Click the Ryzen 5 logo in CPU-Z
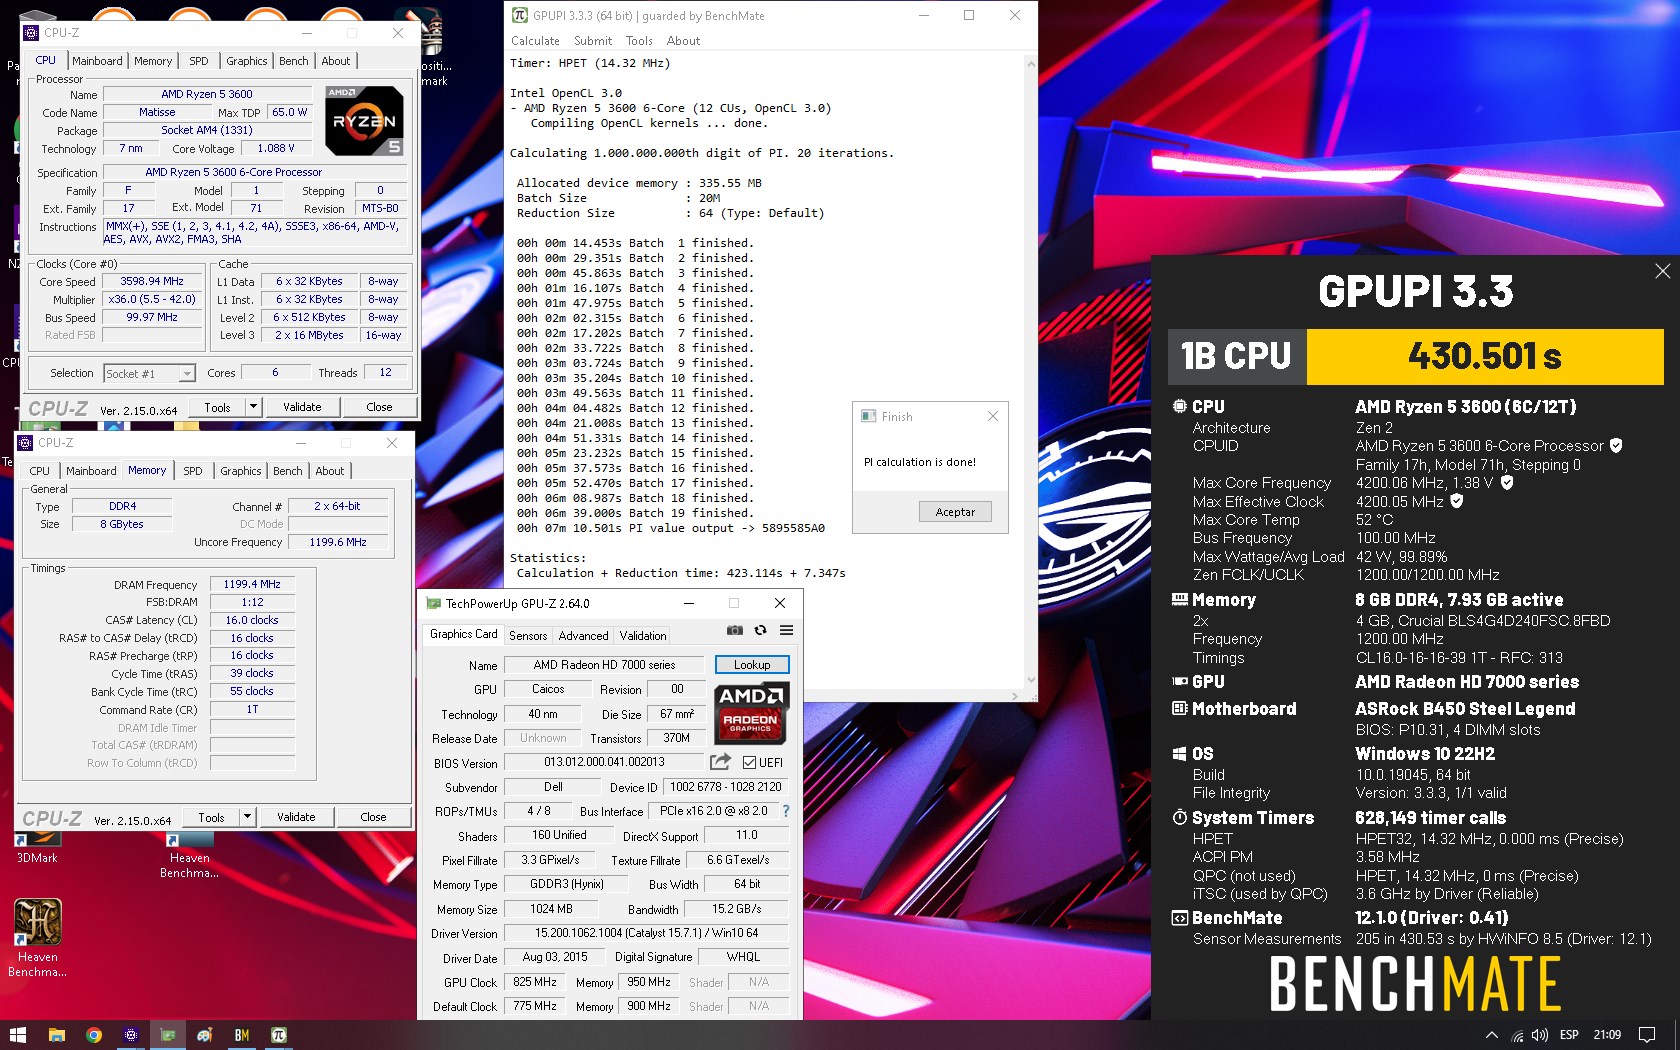The height and width of the screenshot is (1050, 1680). point(364,121)
